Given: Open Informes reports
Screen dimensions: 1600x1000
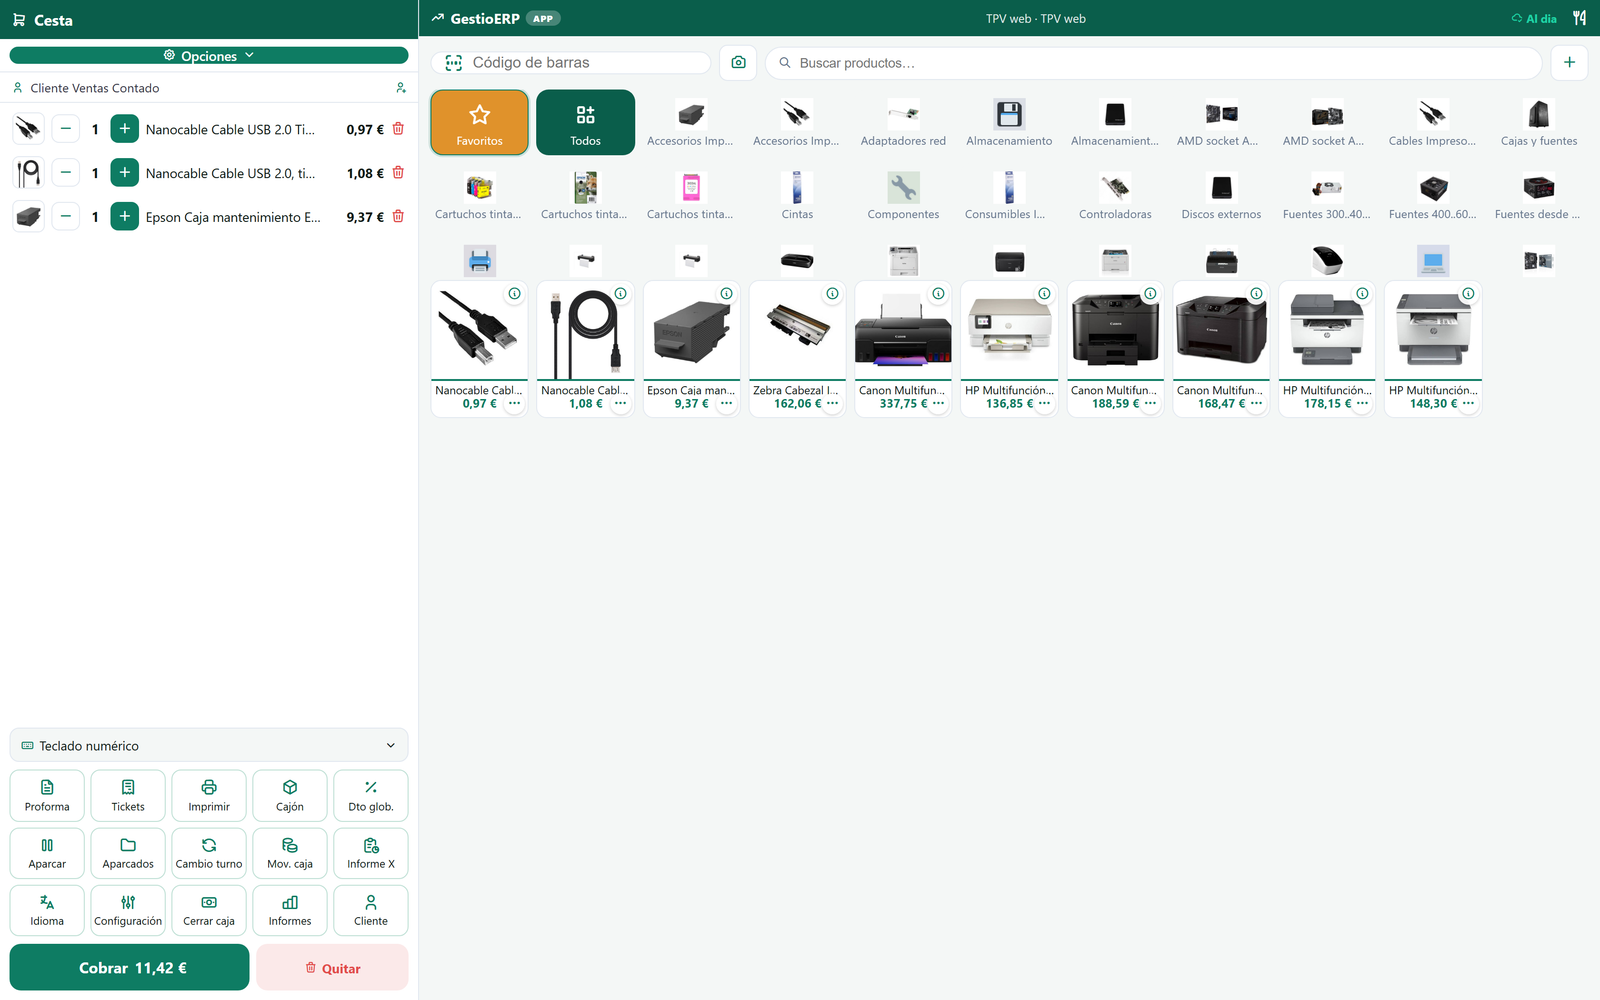Looking at the screenshot, I should [x=290, y=910].
